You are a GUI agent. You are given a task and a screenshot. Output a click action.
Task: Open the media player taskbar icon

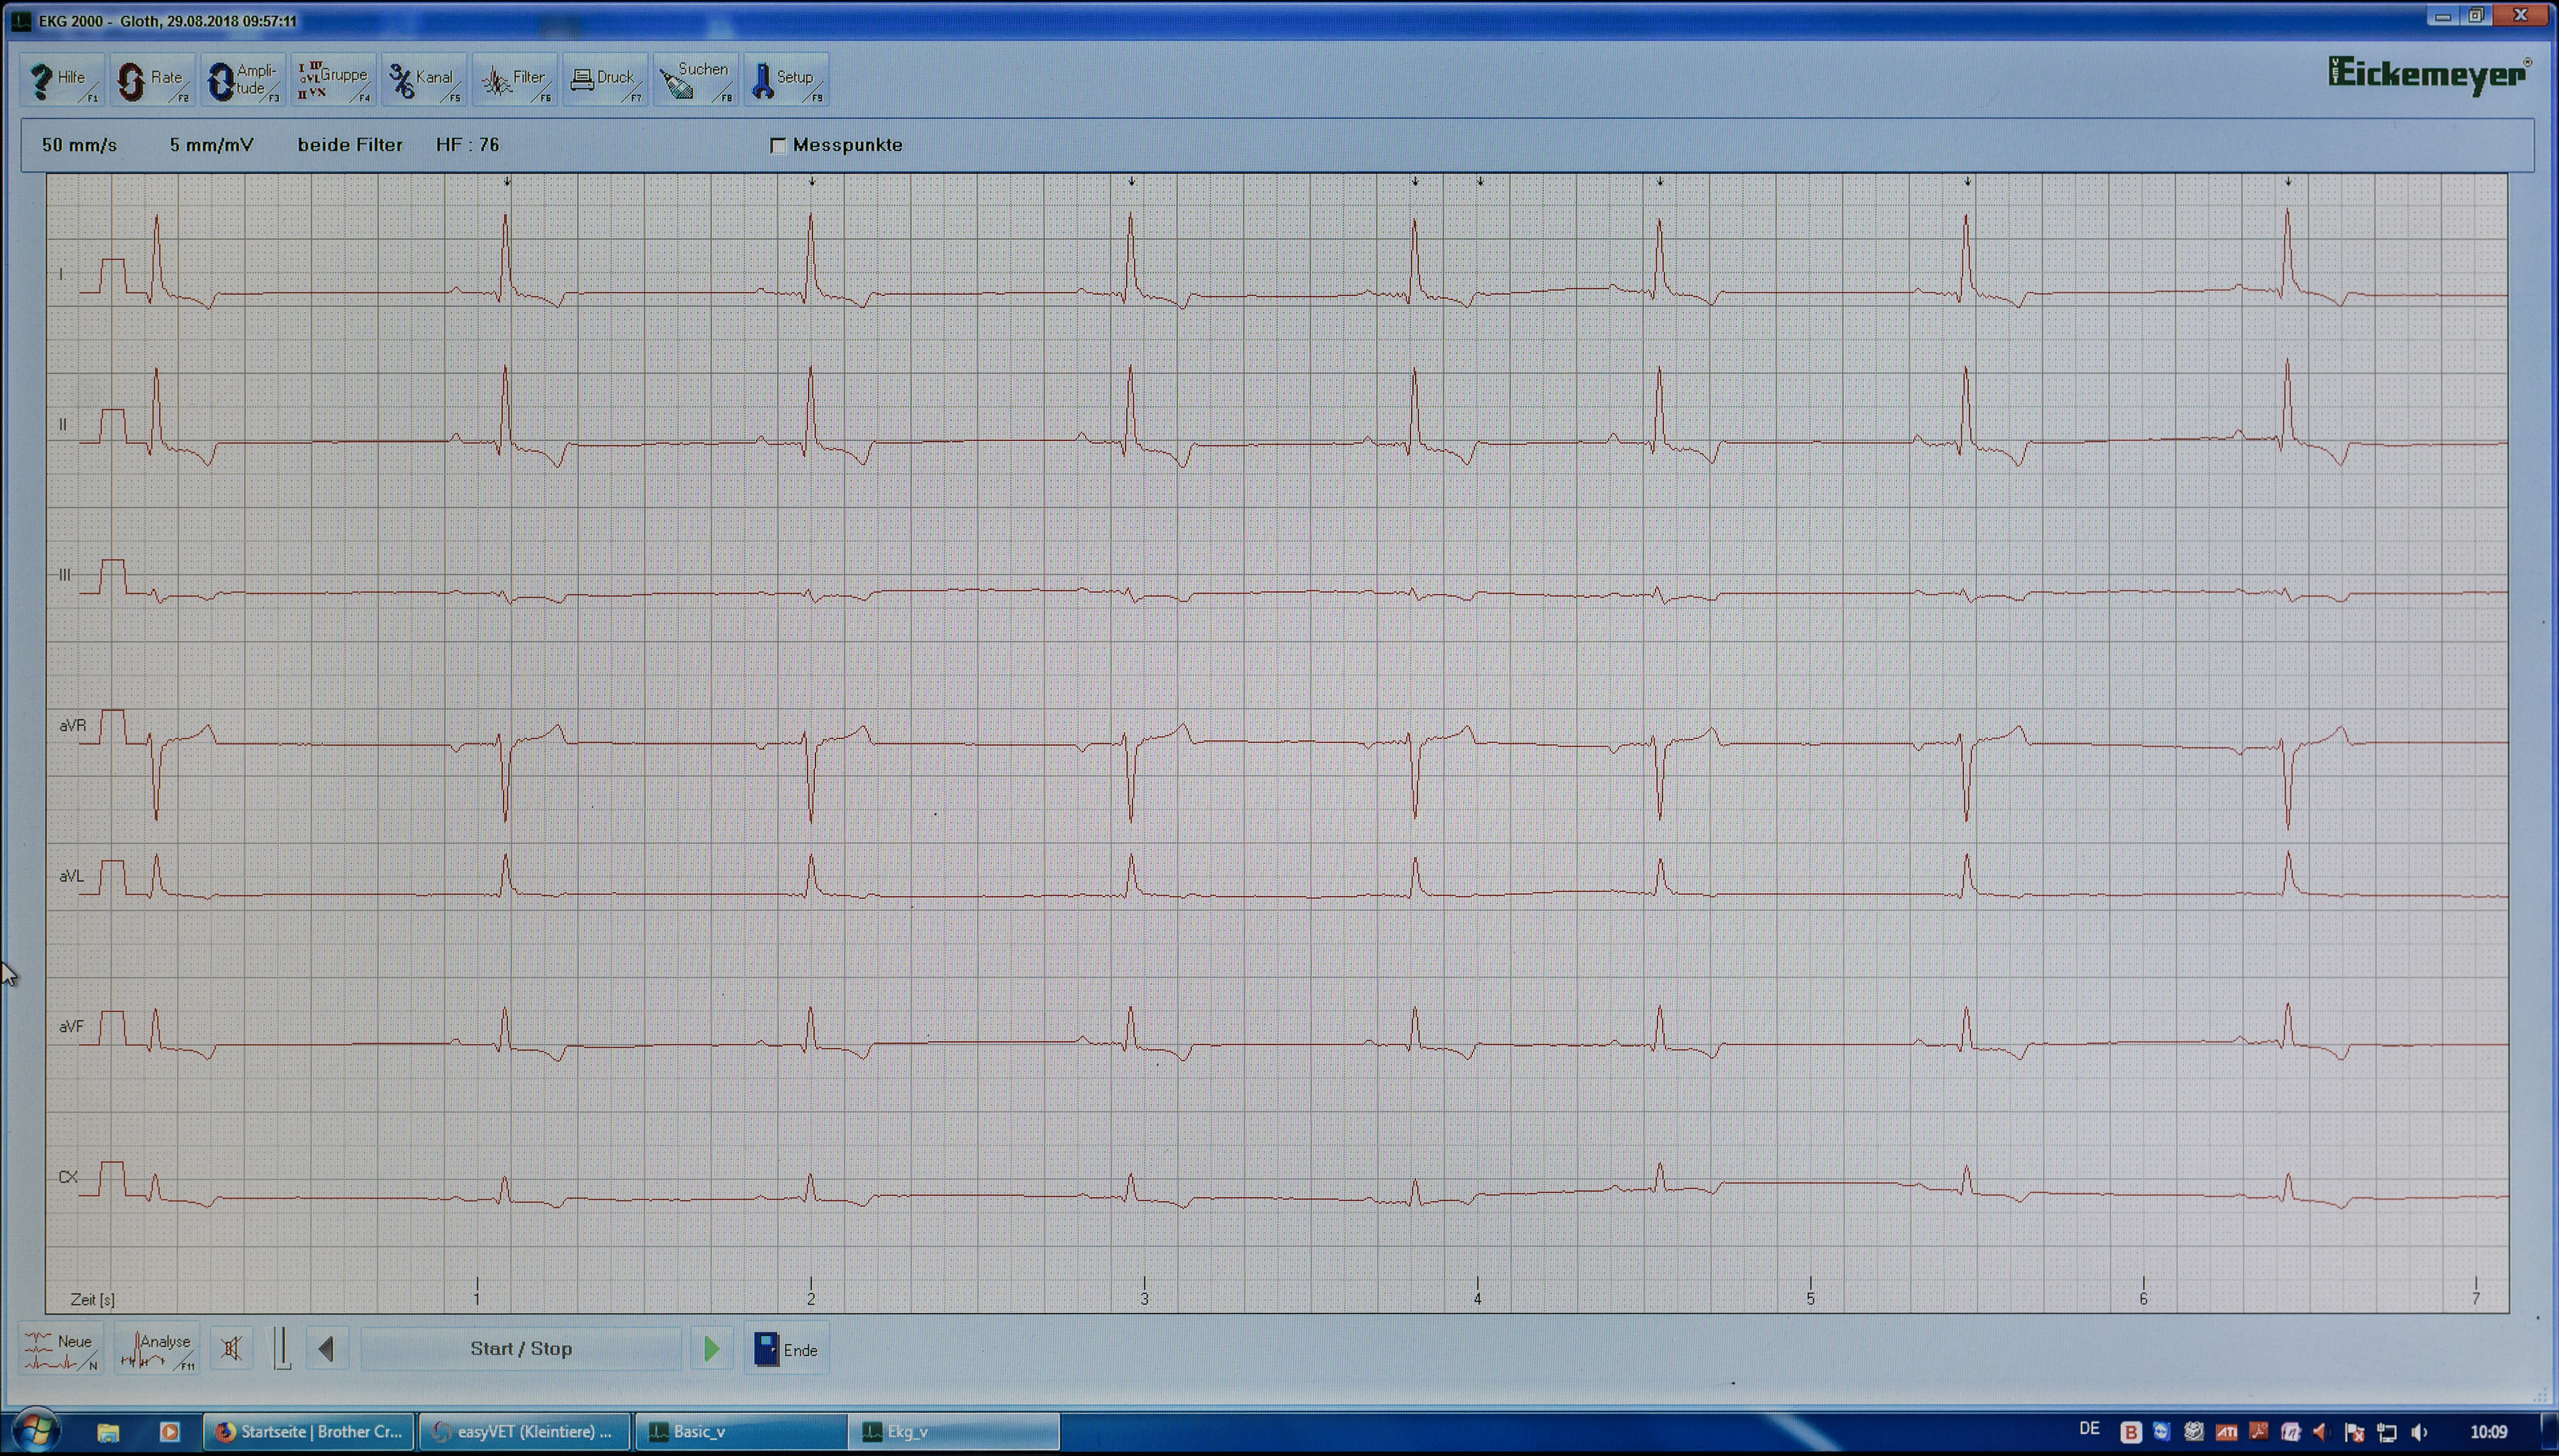170,1432
